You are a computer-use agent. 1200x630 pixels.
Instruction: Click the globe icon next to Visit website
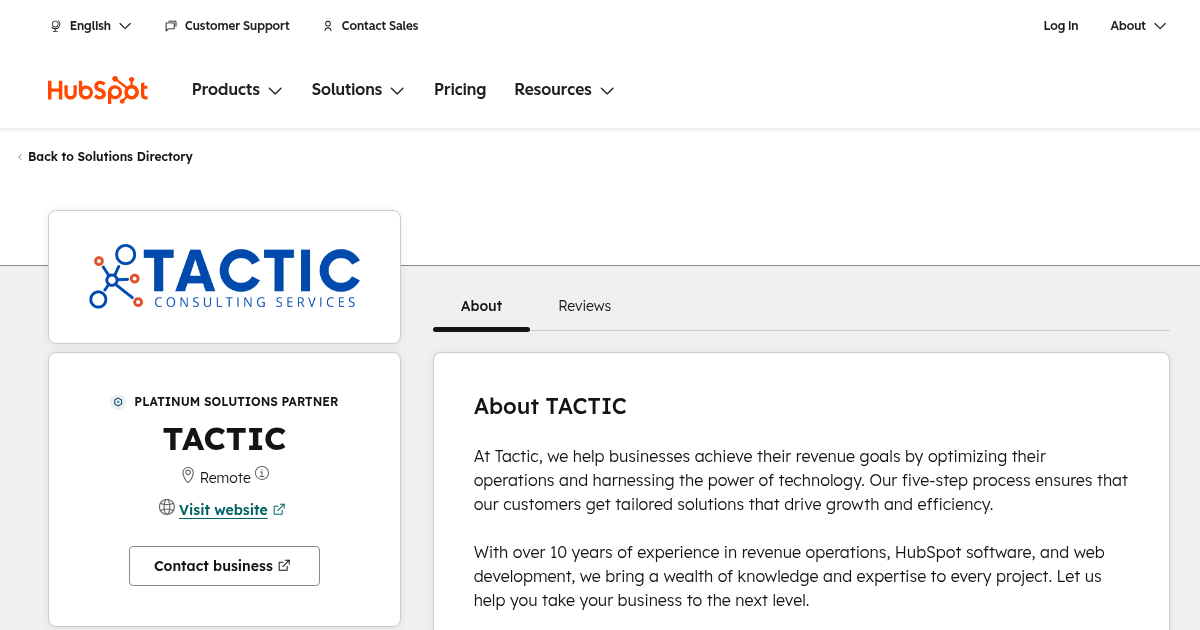[167, 507]
